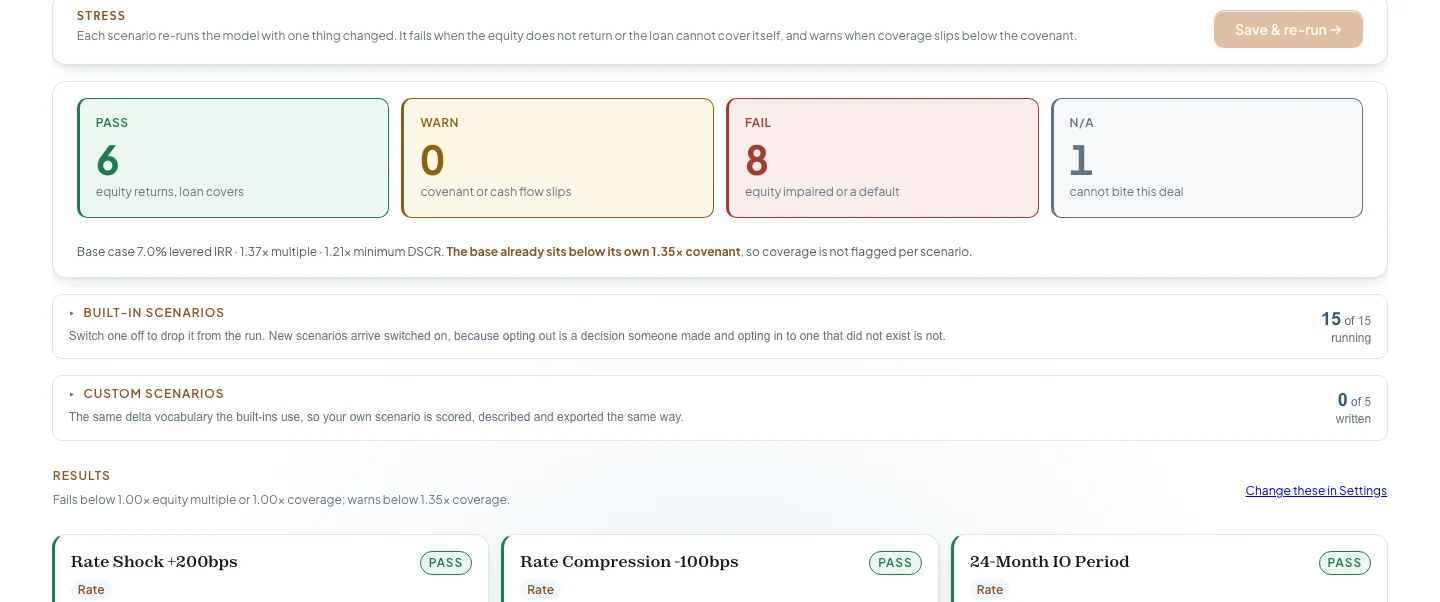Click the Rate Shock +200bps scenario title
1440x602 pixels.
(x=154, y=562)
